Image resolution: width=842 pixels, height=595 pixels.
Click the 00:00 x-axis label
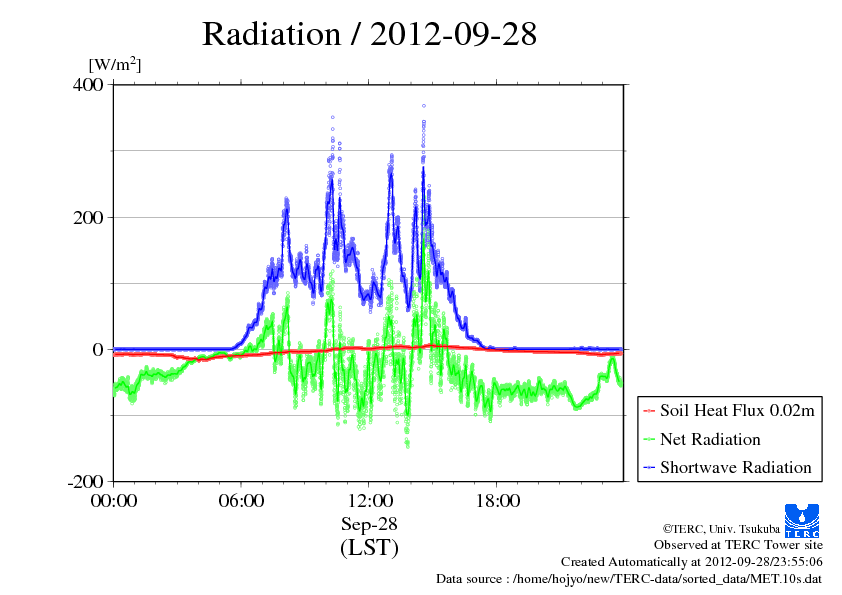[114, 501]
